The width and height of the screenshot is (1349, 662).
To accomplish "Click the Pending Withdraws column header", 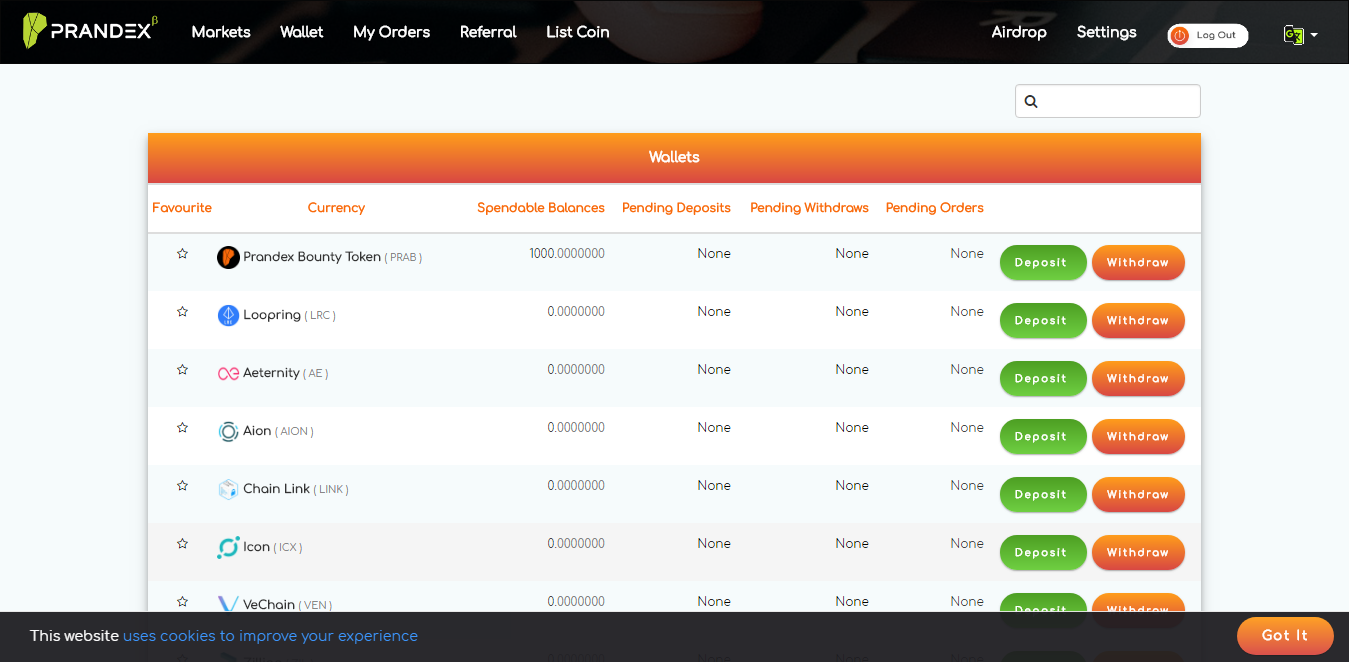I will click(809, 208).
